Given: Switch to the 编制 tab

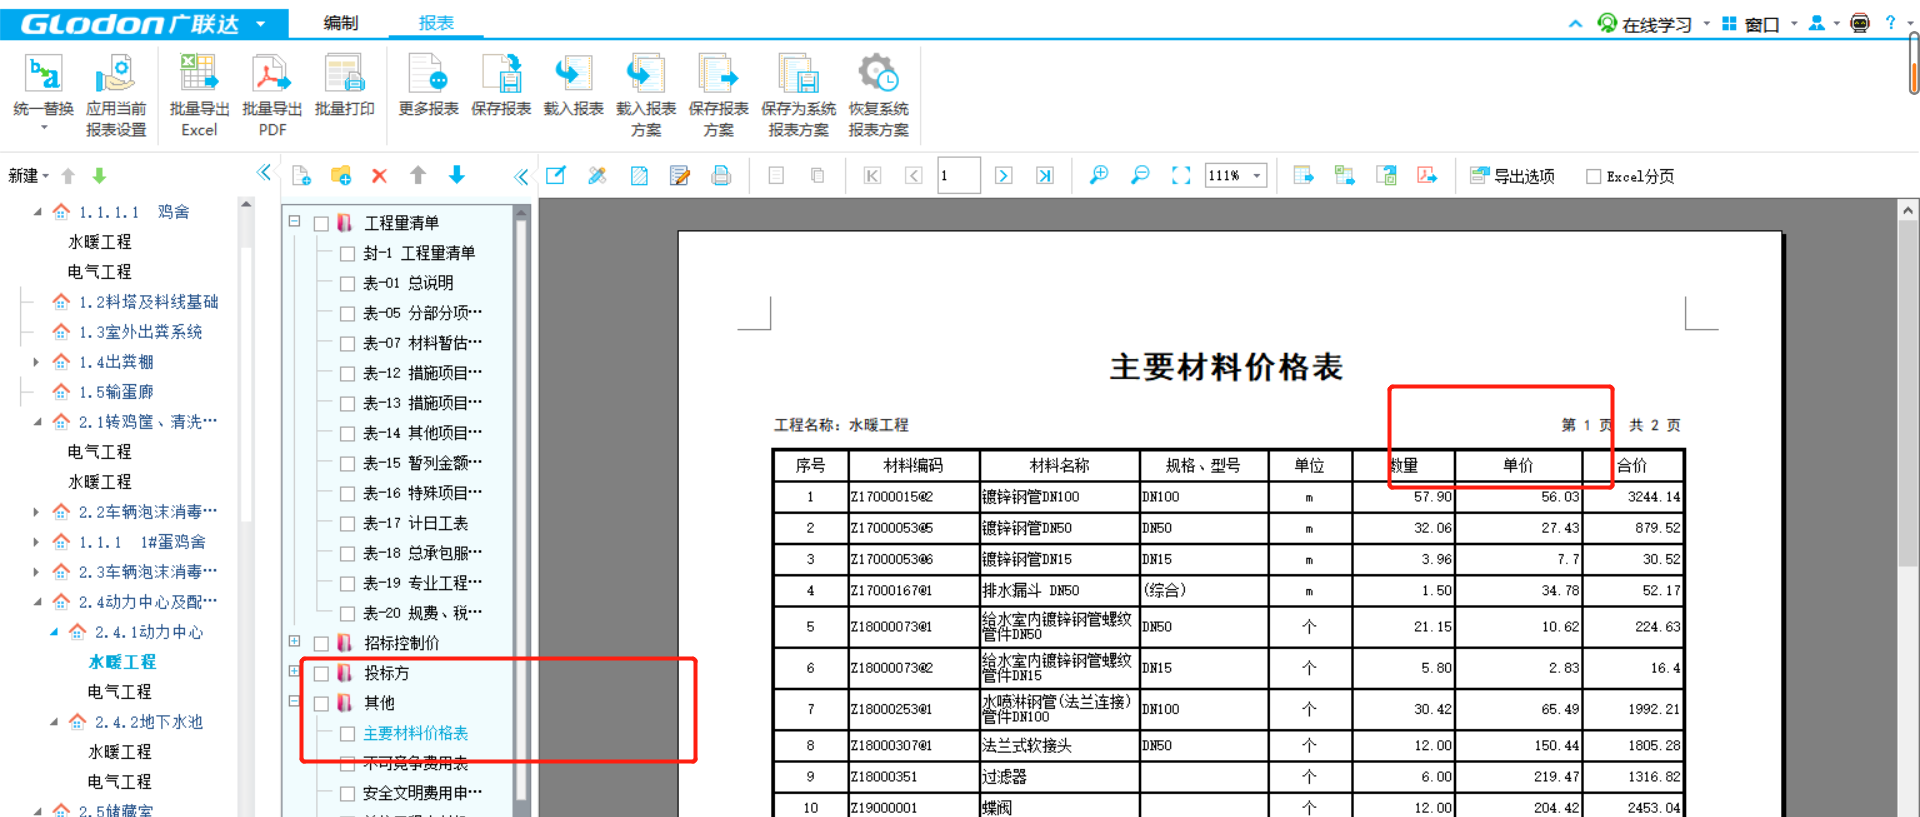Looking at the screenshot, I should pyautogui.click(x=341, y=22).
